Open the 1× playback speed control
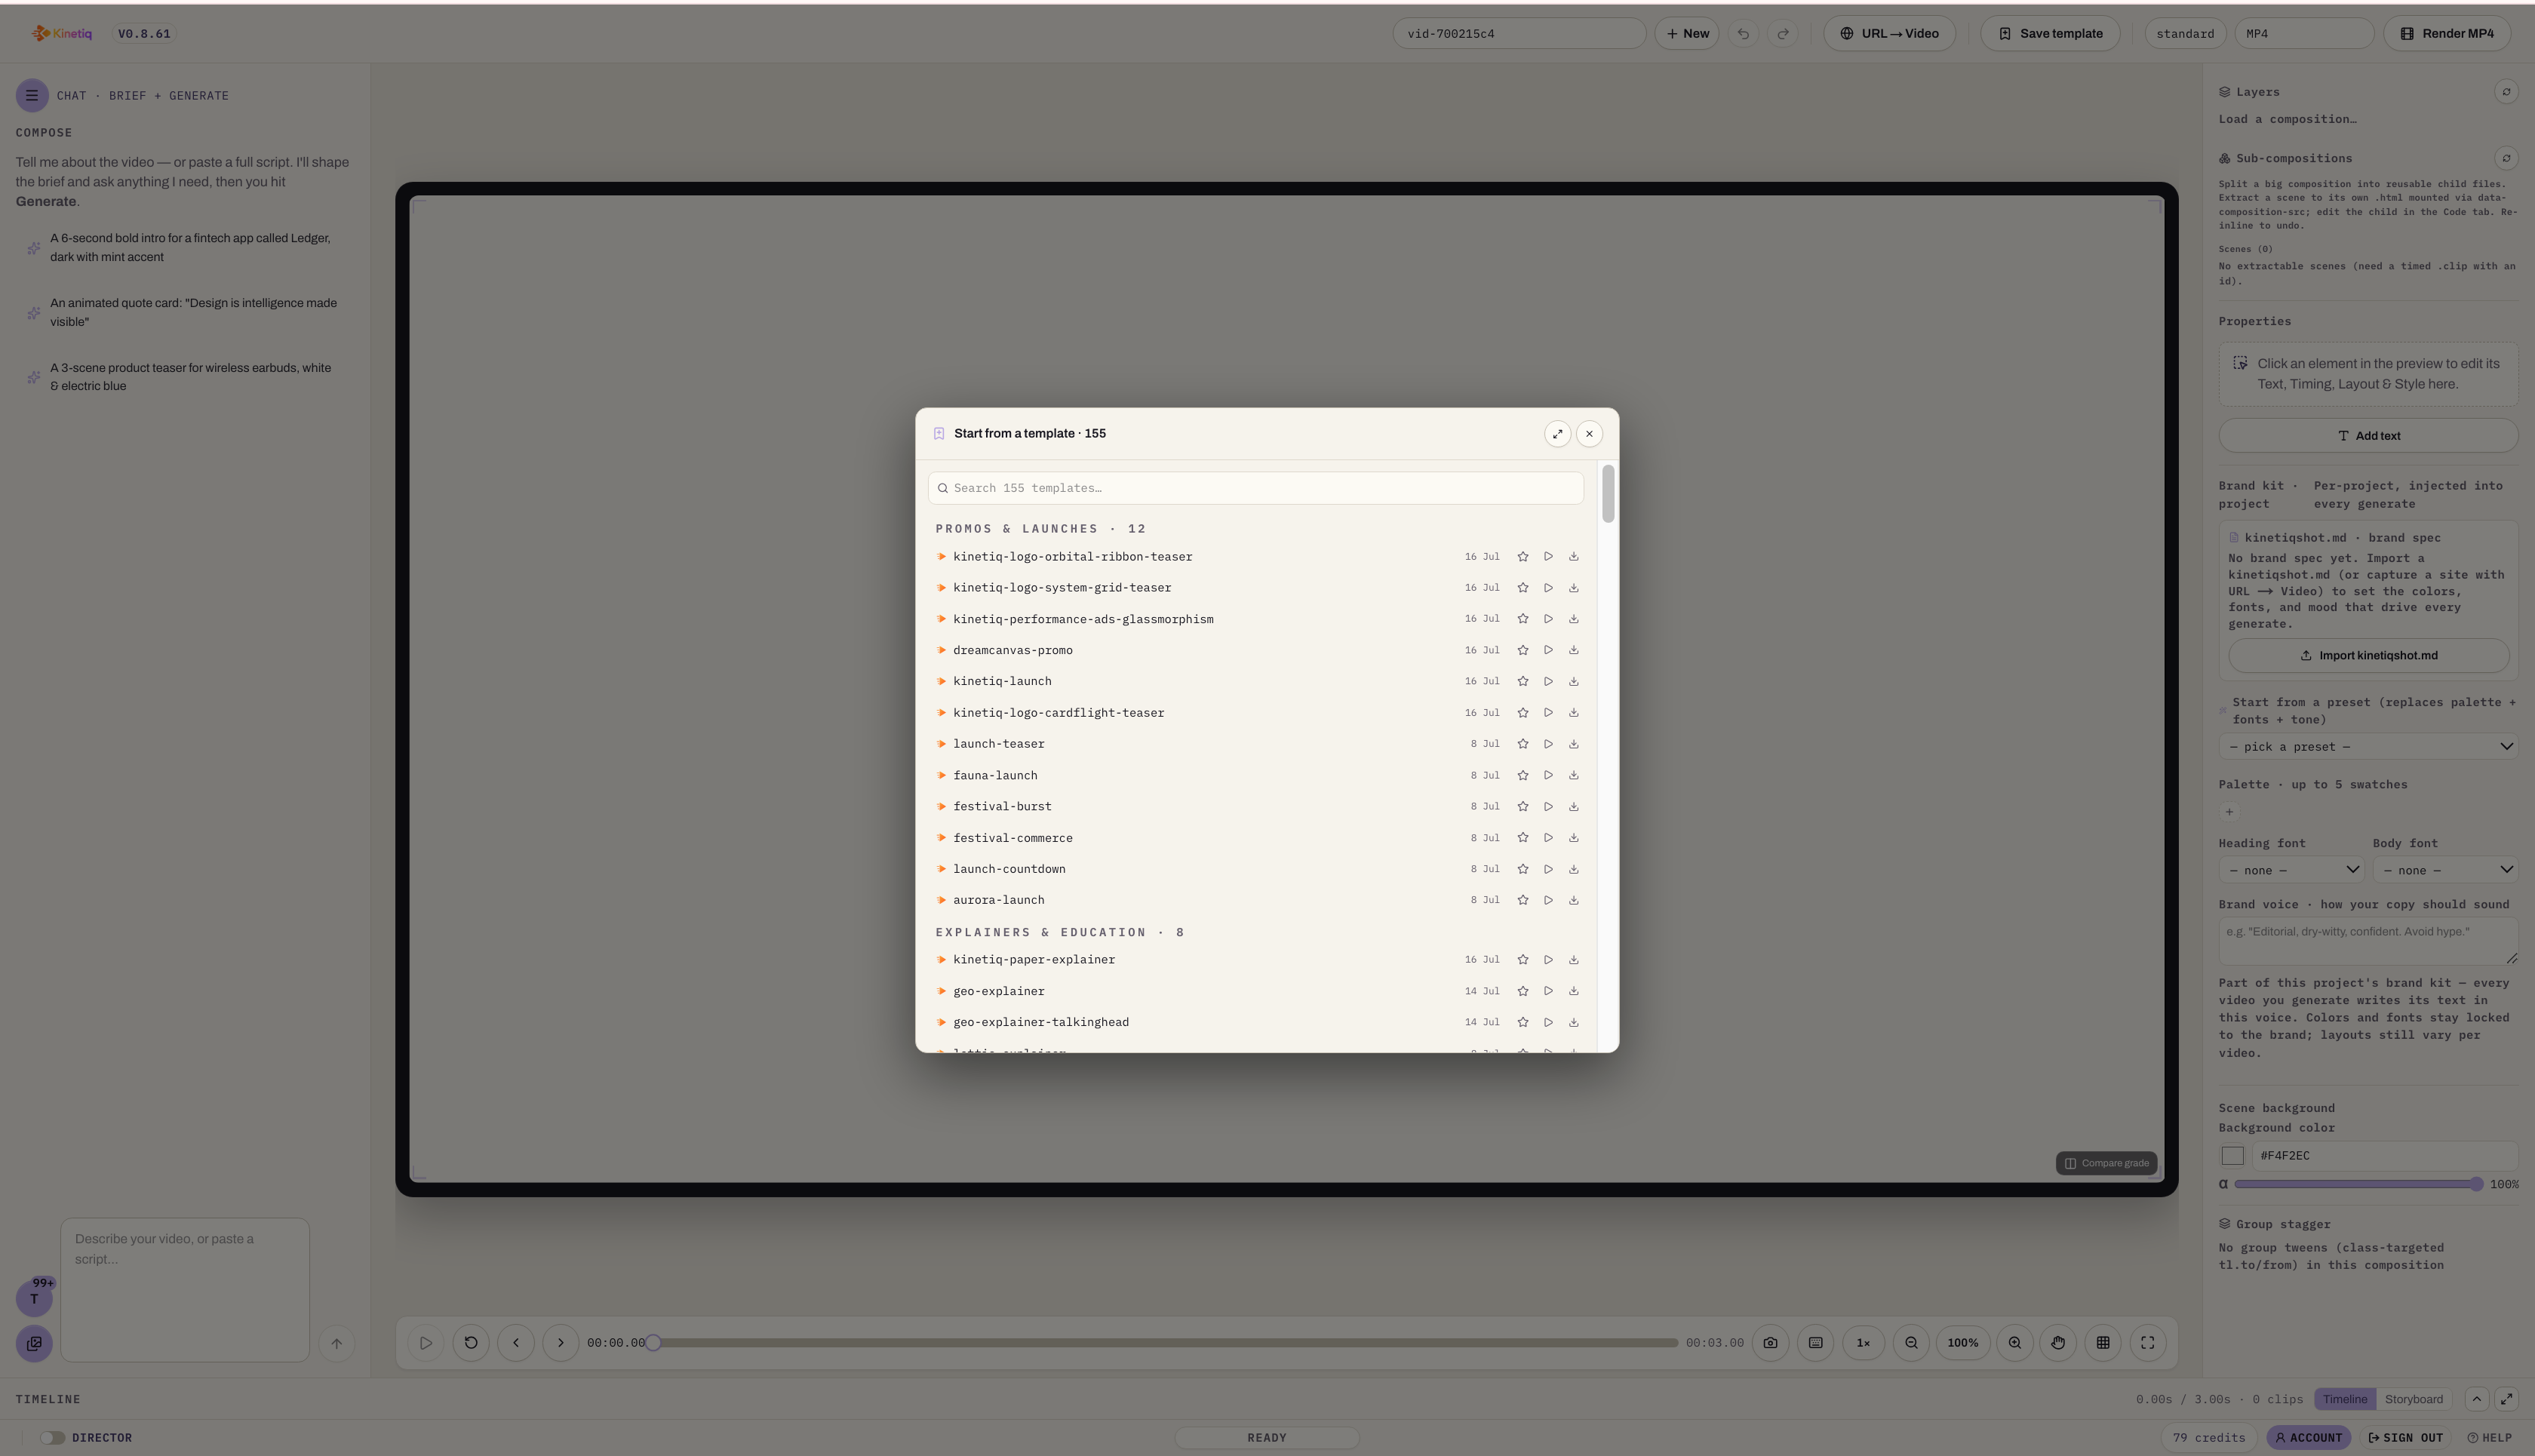The image size is (2535, 1456). point(1863,1343)
